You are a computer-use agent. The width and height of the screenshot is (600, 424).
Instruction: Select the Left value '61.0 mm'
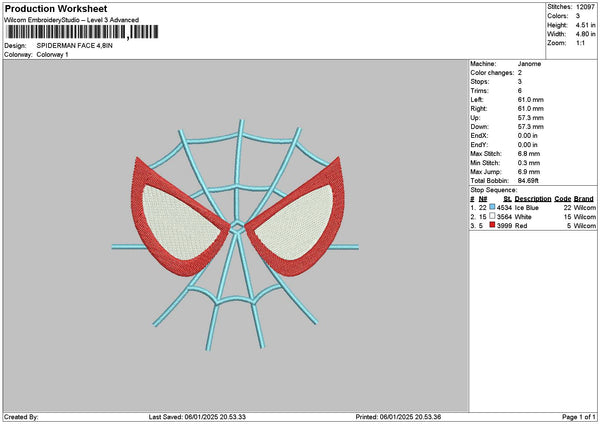point(530,99)
